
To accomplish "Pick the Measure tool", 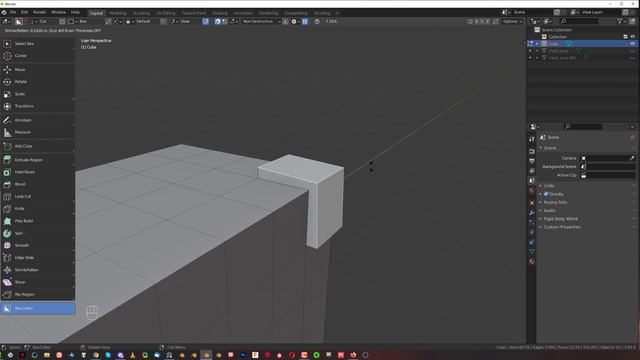I will (x=38, y=132).
